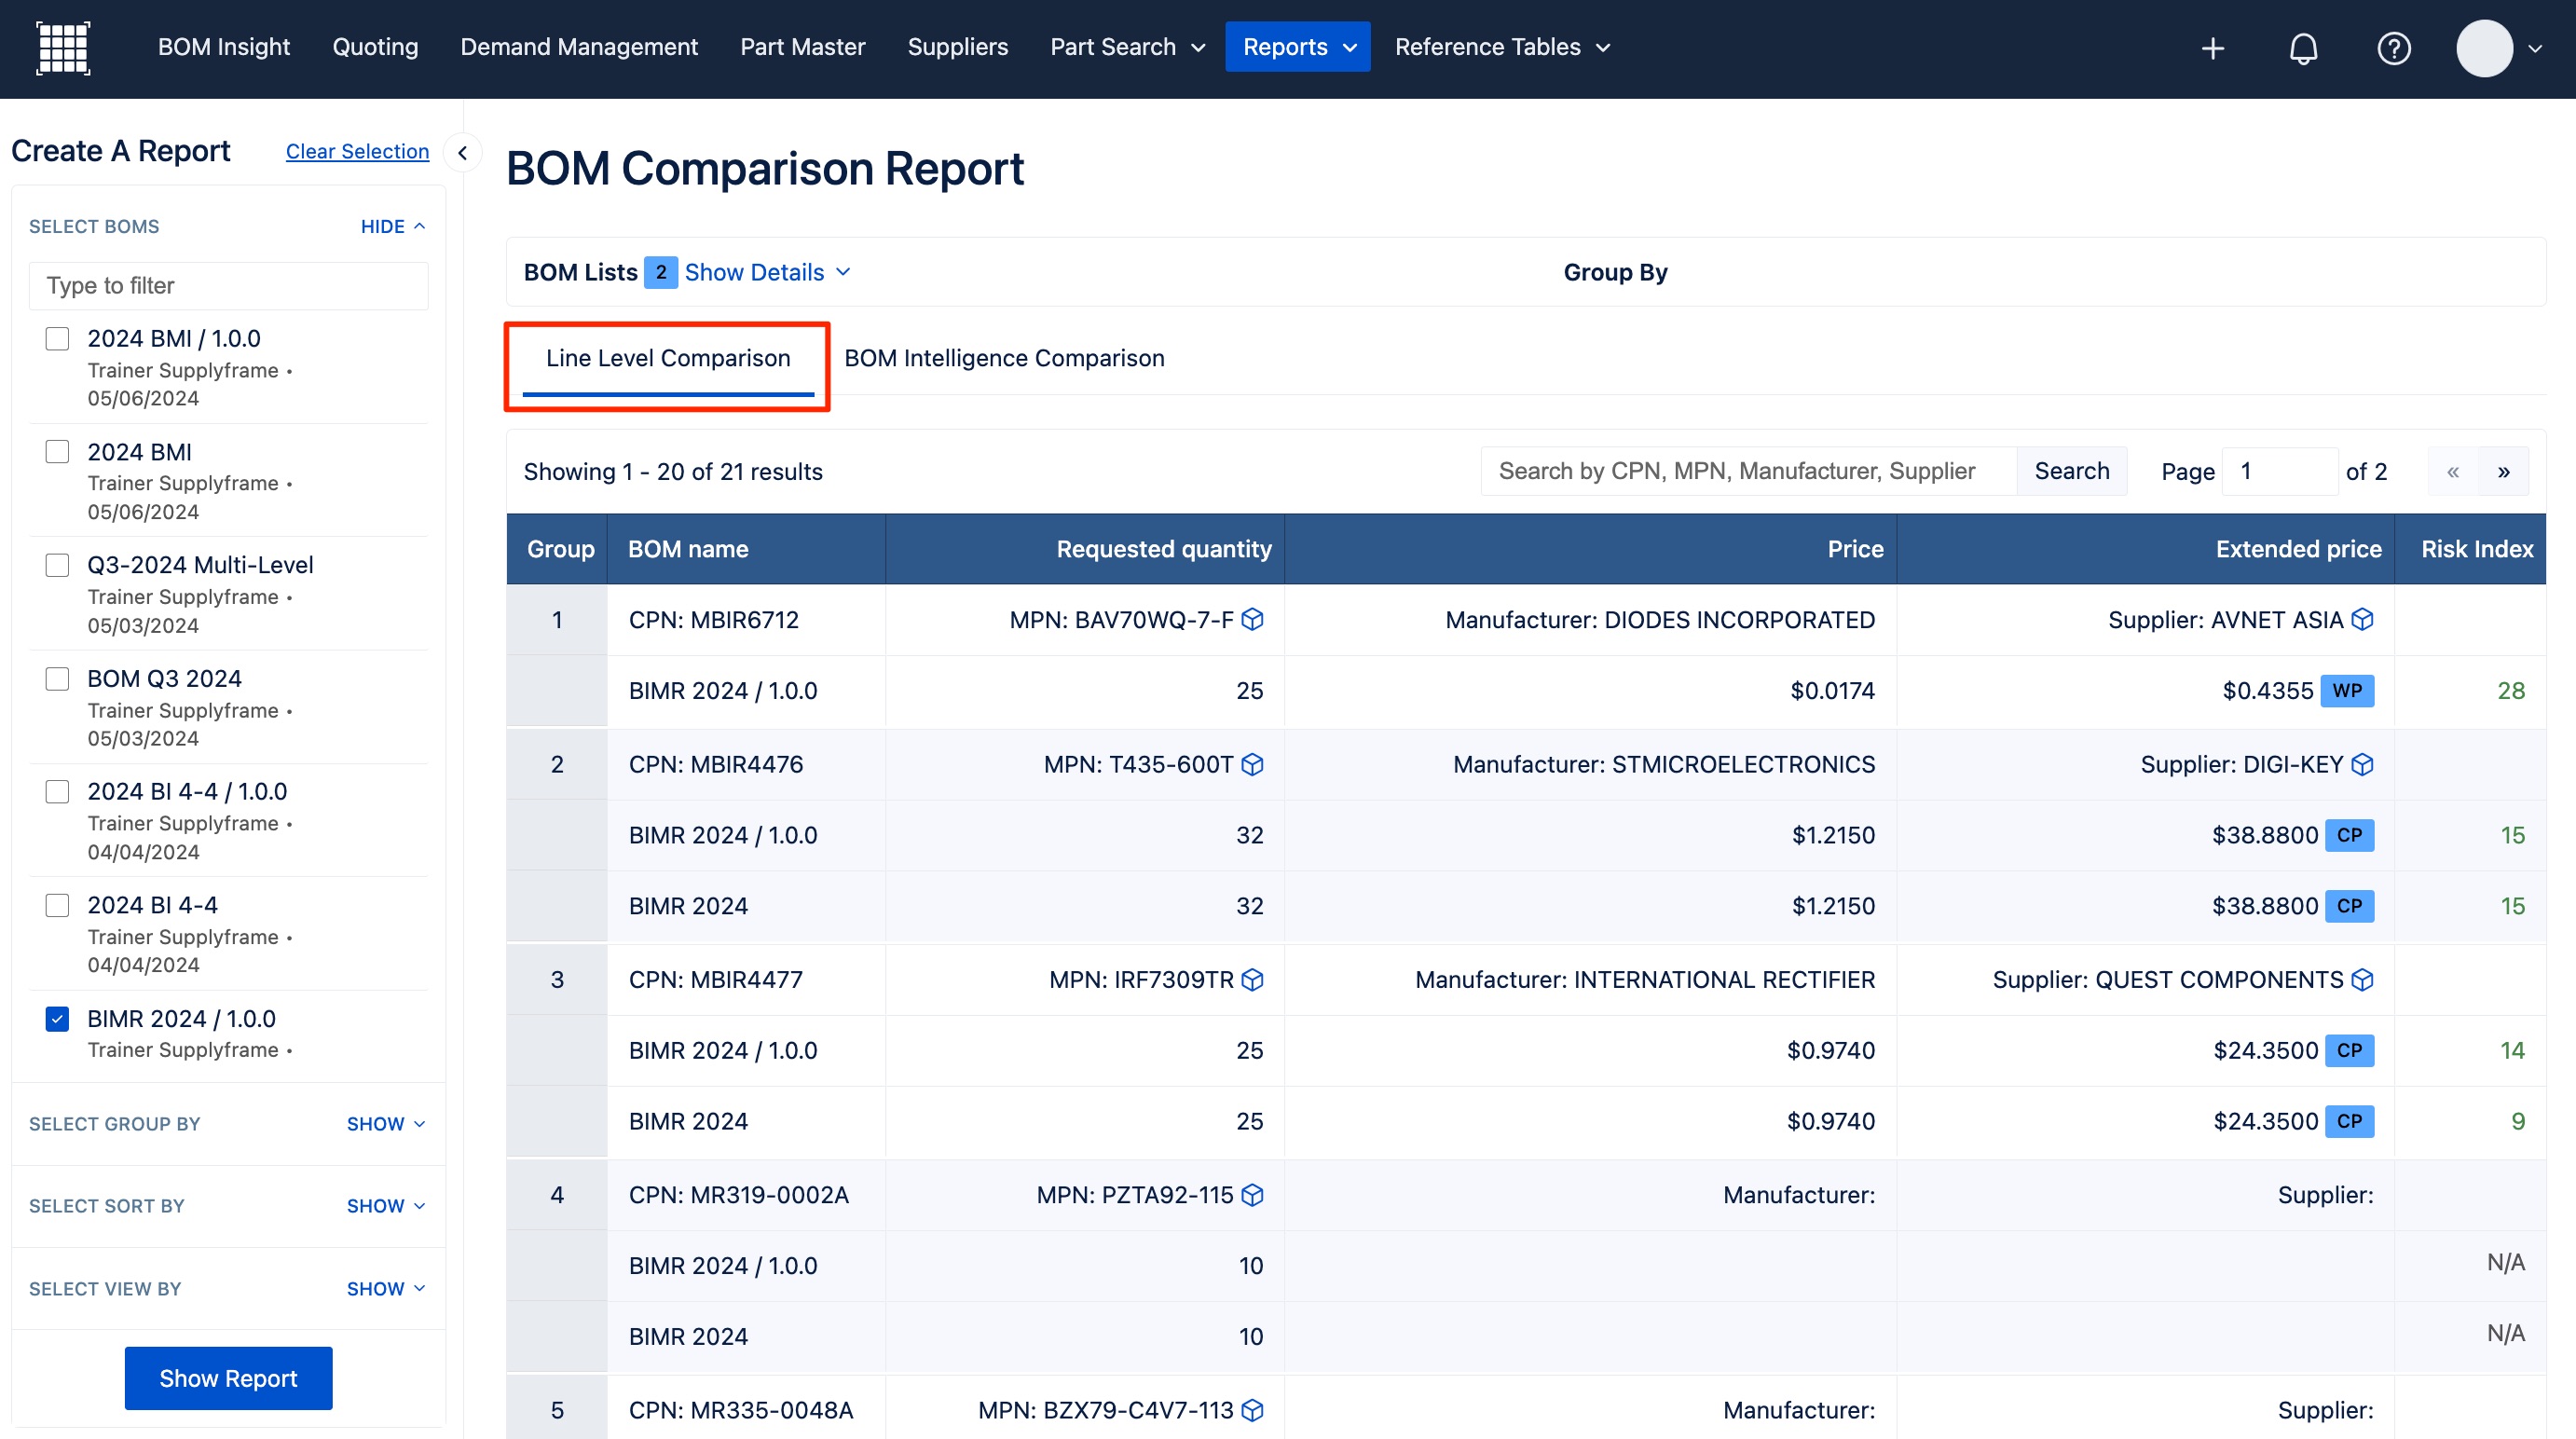Viewport: 2576px width, 1439px height.
Task: Open the Reports dropdown menu
Action: coord(1297,47)
